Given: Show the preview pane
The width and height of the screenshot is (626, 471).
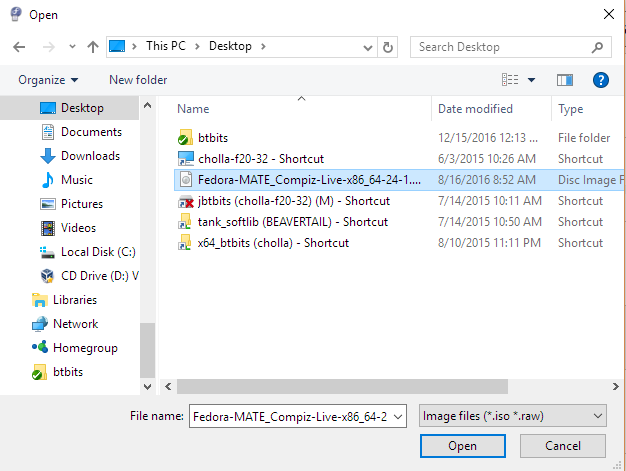Looking at the screenshot, I should point(565,80).
